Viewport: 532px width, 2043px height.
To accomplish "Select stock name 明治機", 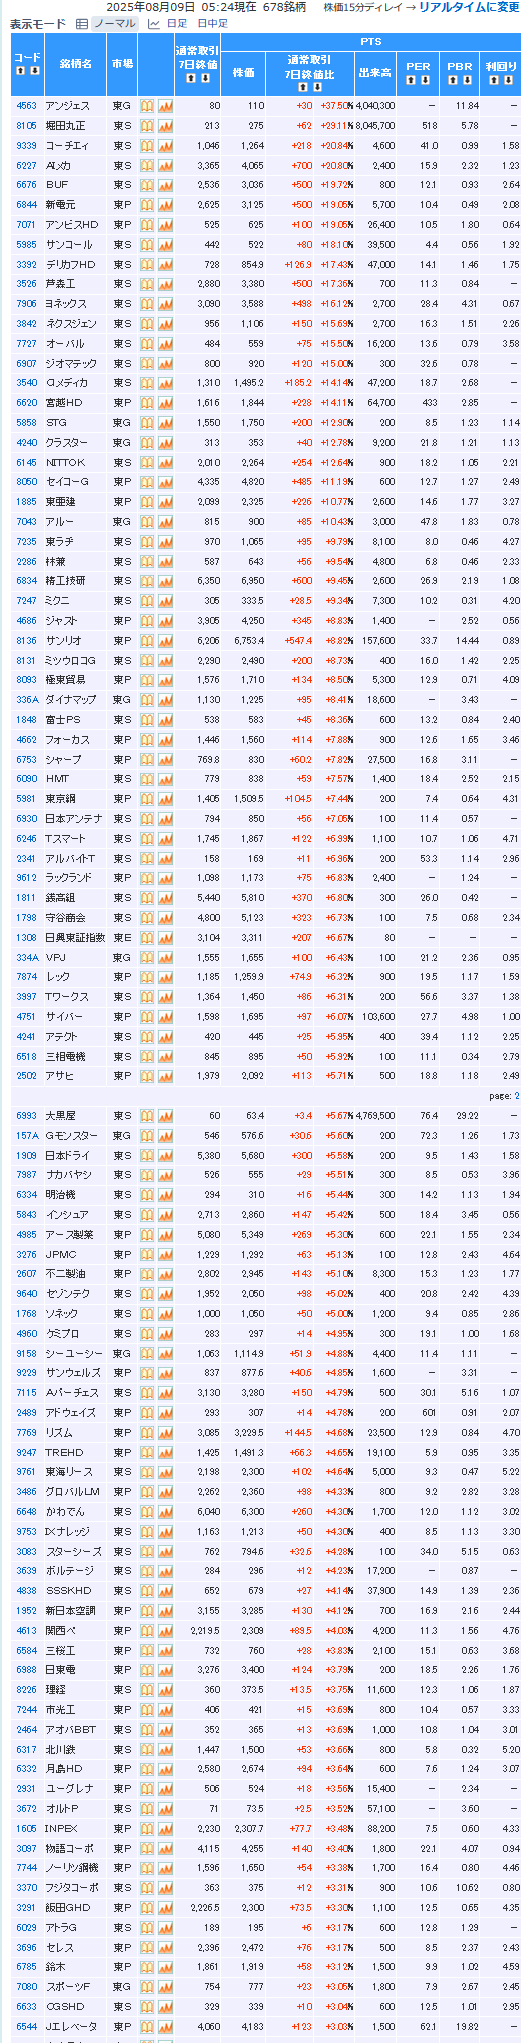I will pos(60,1195).
